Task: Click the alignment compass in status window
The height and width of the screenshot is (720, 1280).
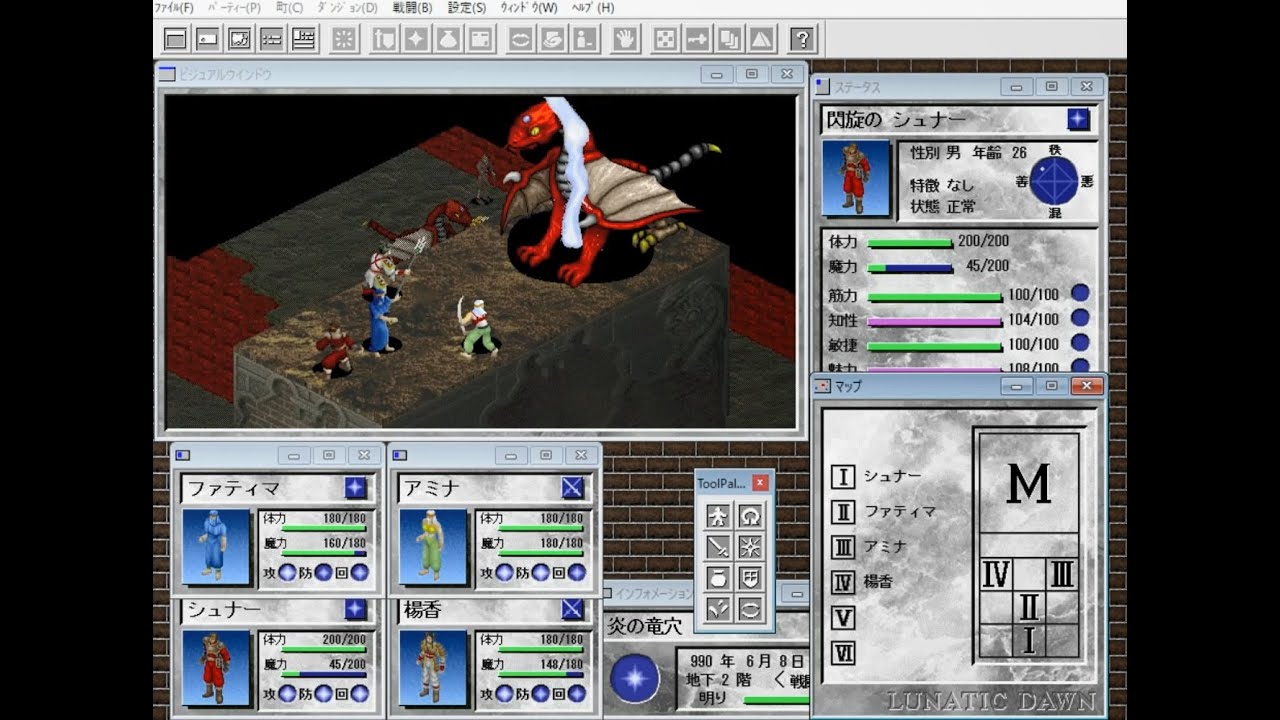Action: point(1054,181)
